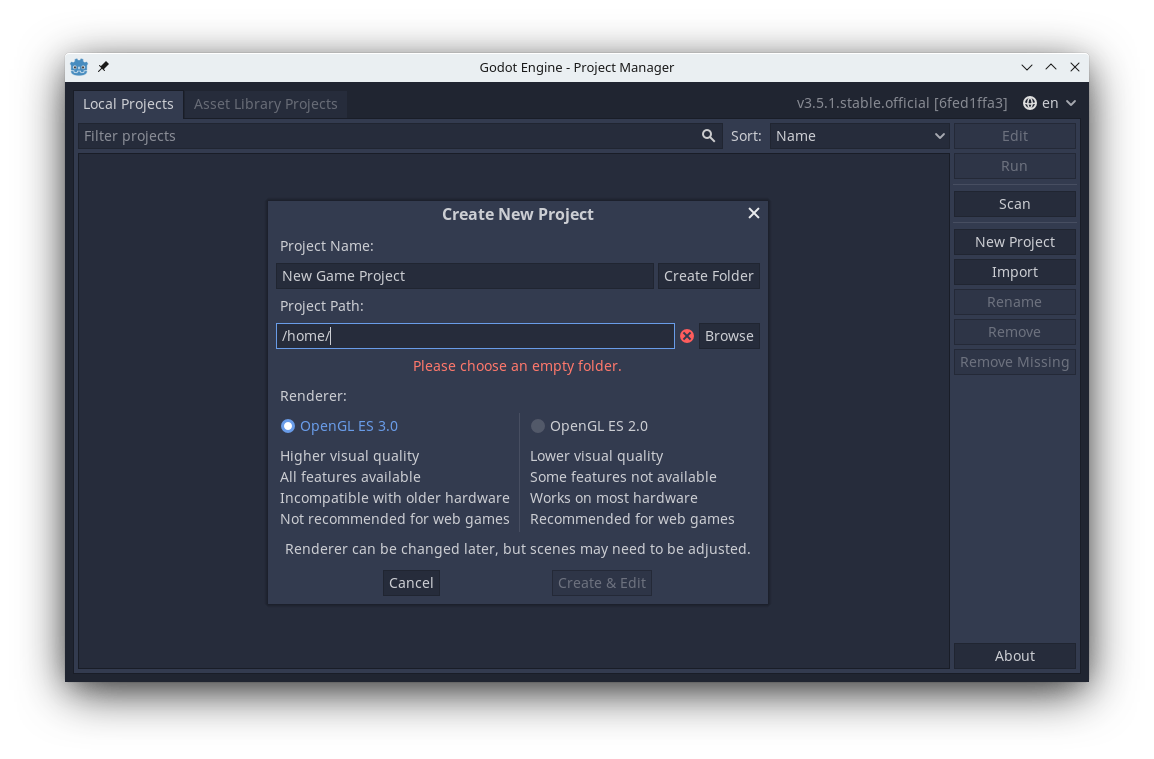Maximize the Project Manager window
Viewport: 1154px width, 759px height.
[x=1051, y=67]
